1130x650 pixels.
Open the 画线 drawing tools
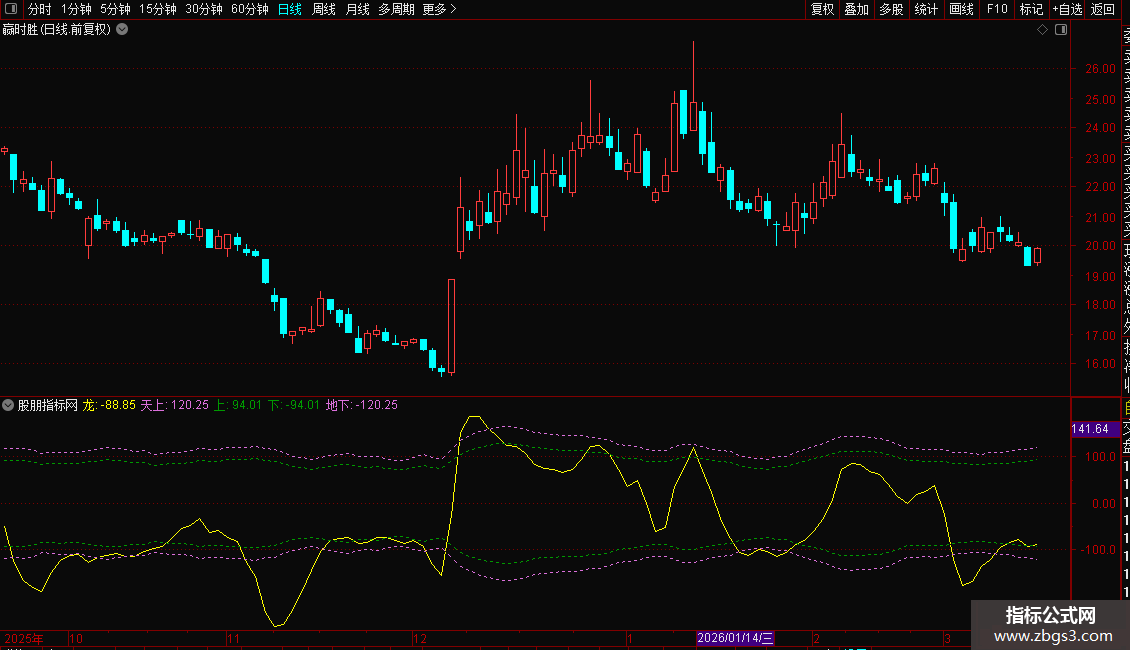(x=961, y=9)
